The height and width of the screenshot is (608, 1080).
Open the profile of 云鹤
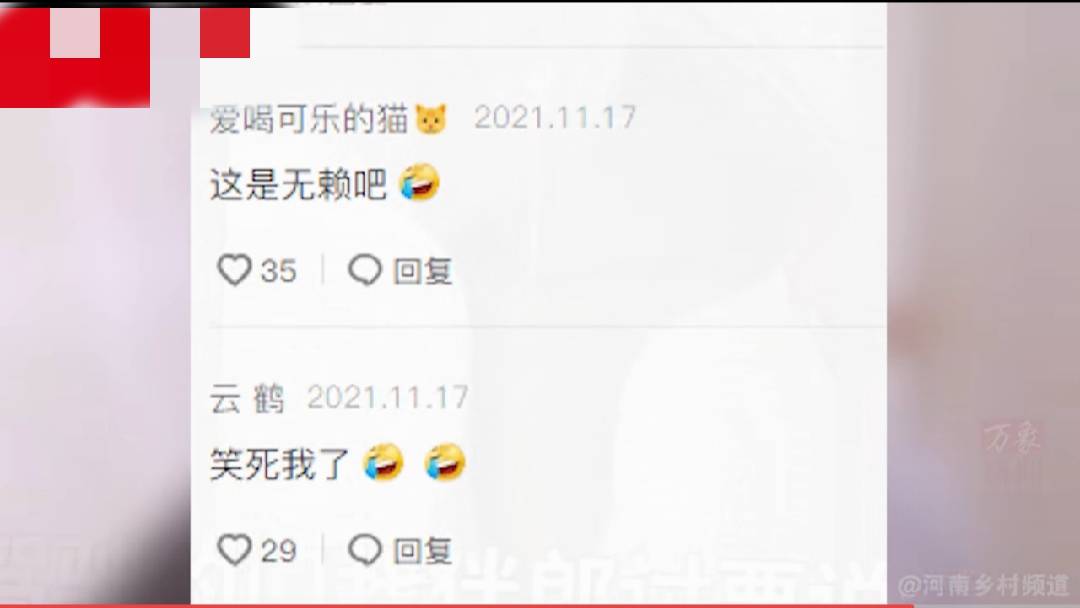pos(247,399)
